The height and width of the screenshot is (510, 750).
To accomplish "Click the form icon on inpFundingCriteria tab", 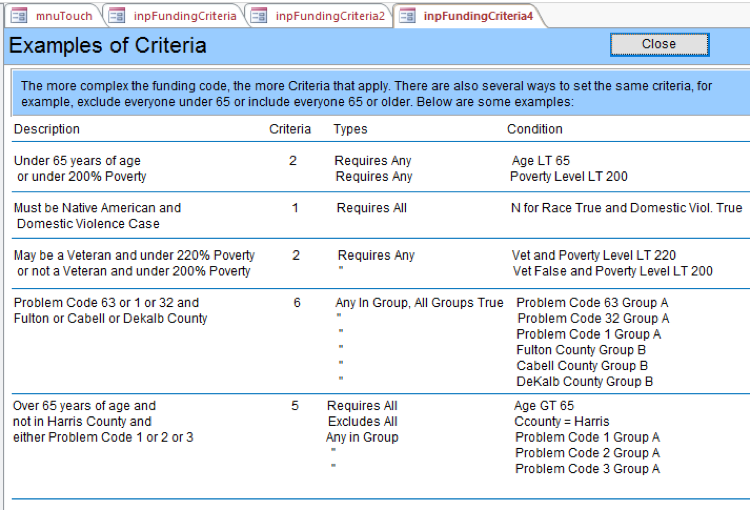I will point(117,16).
